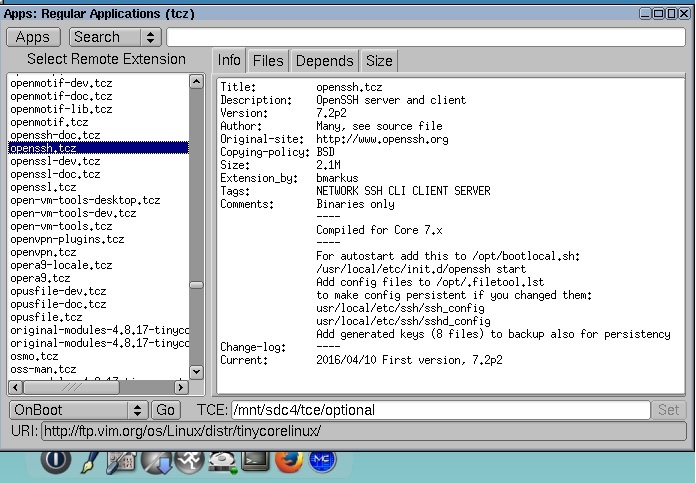Click the Apps menu button
Viewport: 696px width, 483px height.
pyautogui.click(x=33, y=37)
